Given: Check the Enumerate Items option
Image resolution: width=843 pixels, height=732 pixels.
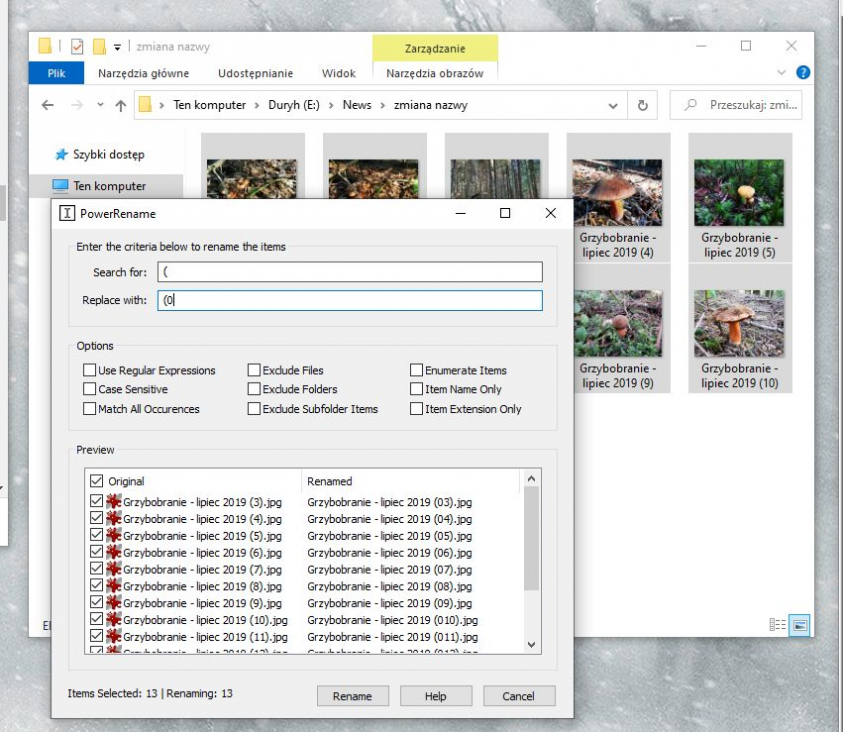Looking at the screenshot, I should 417,371.
